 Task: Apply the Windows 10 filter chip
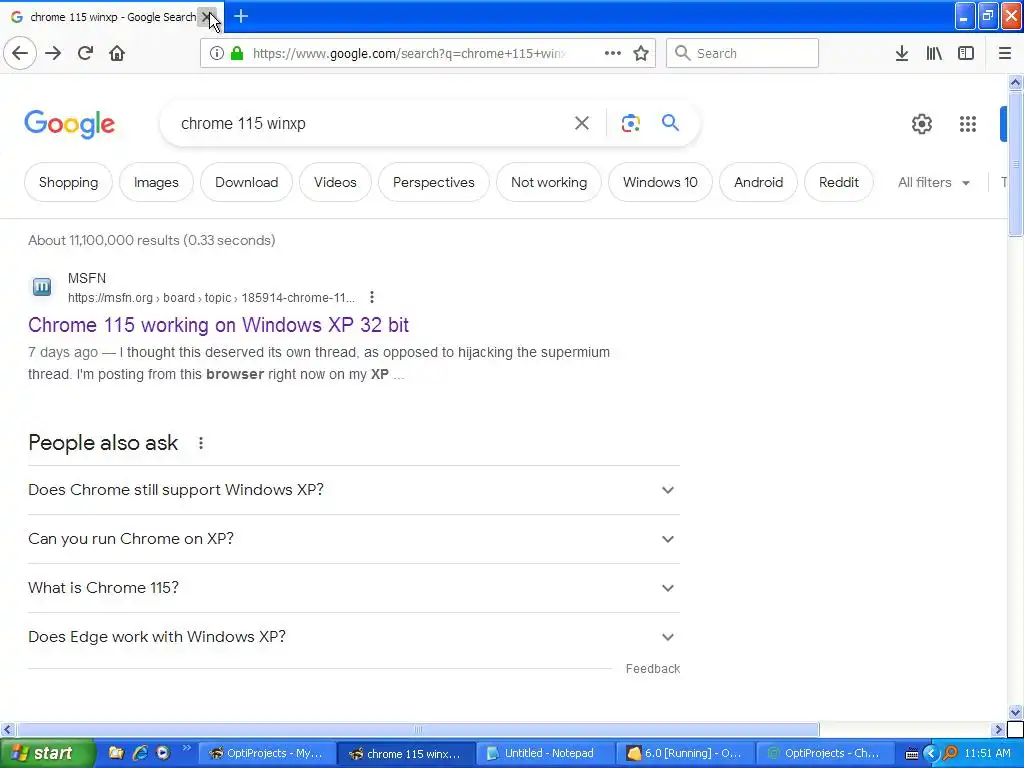tap(660, 182)
